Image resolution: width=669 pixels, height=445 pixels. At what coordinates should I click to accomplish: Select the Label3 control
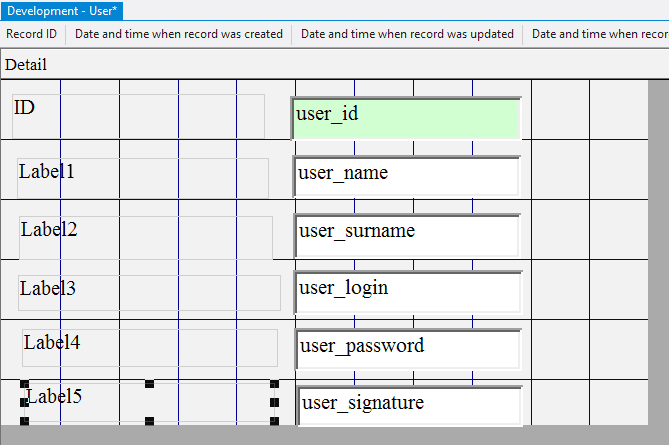pos(148,293)
